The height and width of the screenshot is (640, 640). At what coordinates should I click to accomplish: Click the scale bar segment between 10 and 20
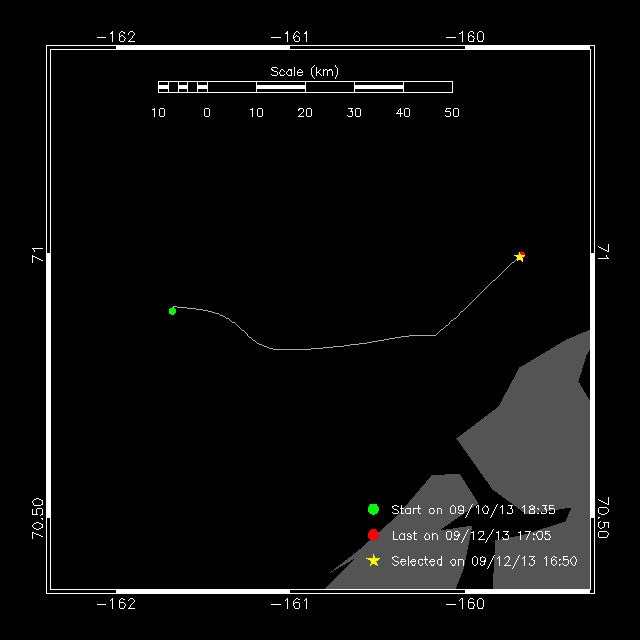281,87
